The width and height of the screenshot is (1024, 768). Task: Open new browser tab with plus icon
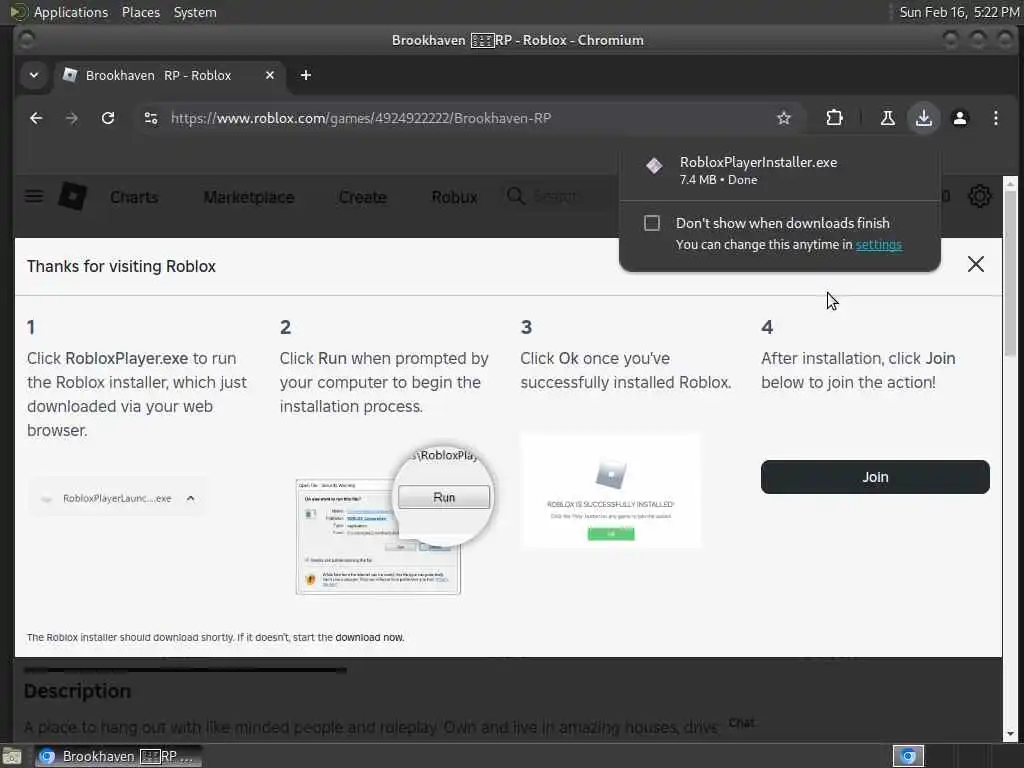point(305,76)
